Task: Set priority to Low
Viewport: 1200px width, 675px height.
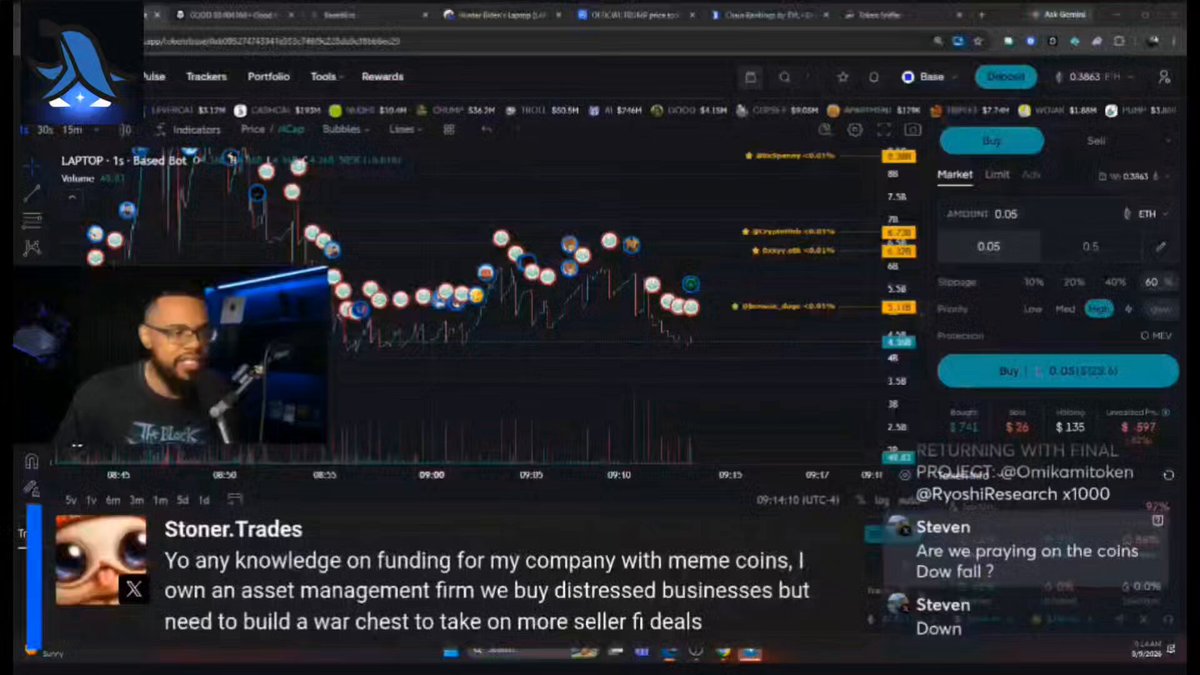Action: (1033, 310)
